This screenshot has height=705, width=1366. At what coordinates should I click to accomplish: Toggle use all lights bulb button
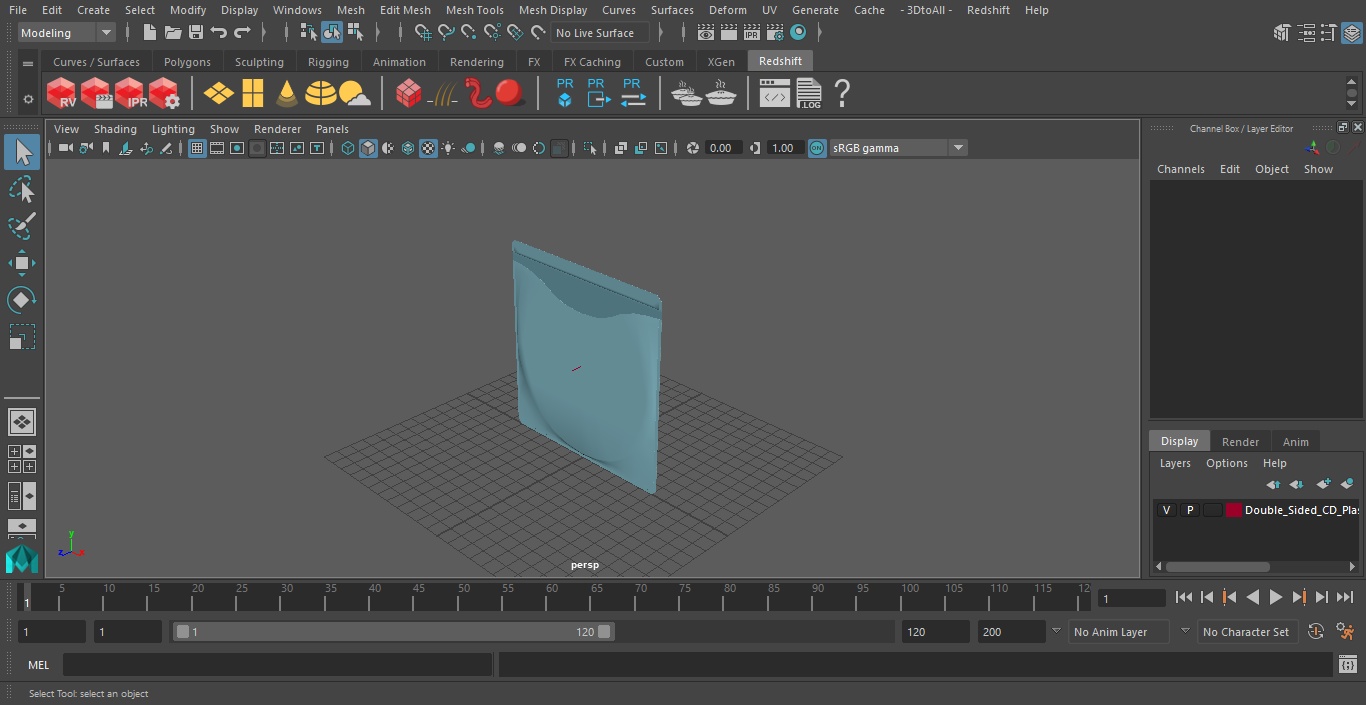[x=448, y=148]
